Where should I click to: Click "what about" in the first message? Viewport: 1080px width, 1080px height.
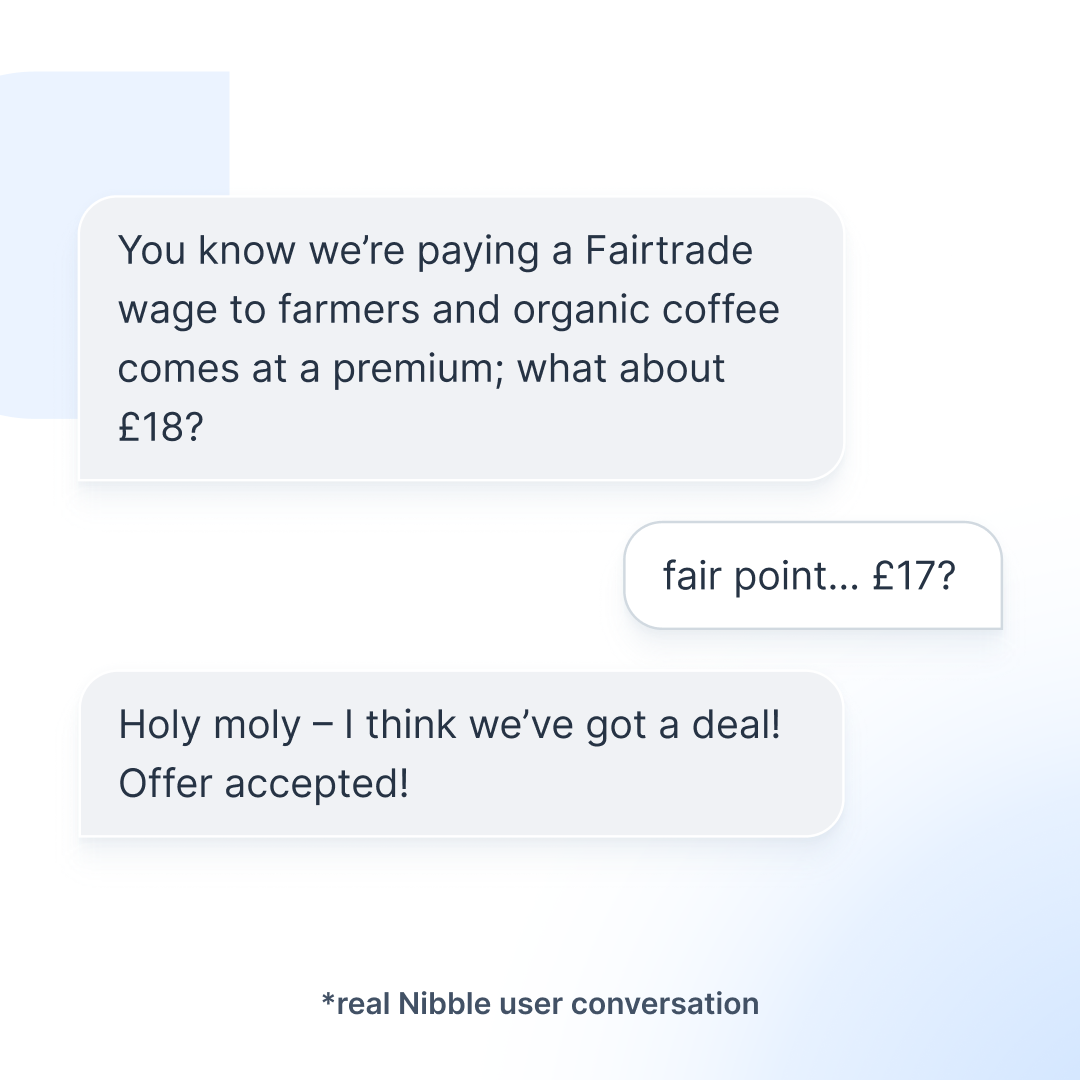pyautogui.click(x=621, y=369)
